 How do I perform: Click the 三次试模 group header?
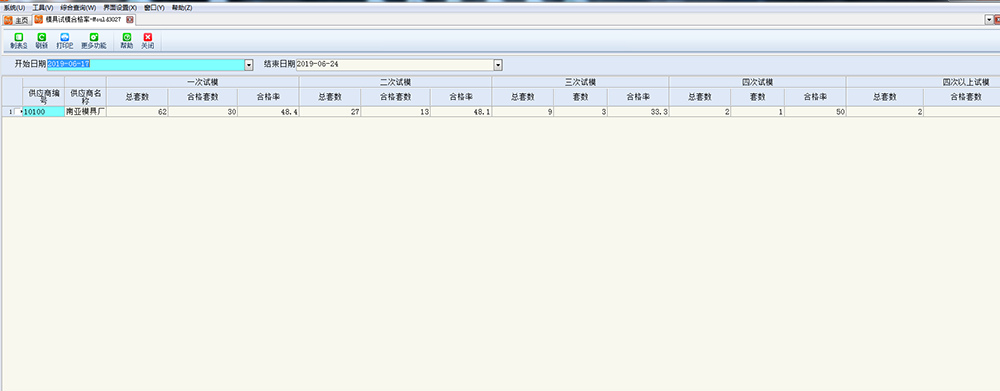(580, 82)
